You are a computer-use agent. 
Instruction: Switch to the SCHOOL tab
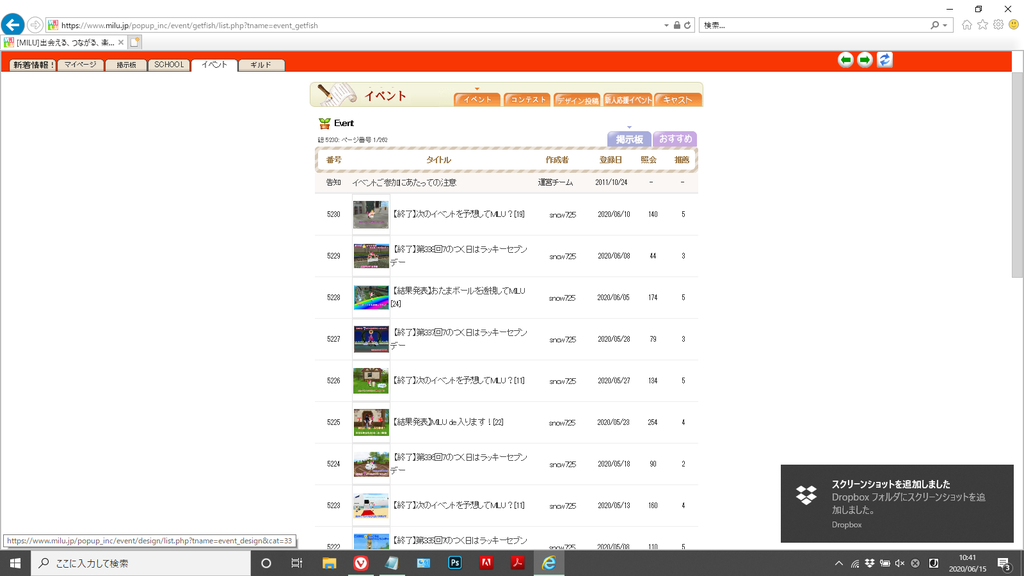tap(168, 65)
